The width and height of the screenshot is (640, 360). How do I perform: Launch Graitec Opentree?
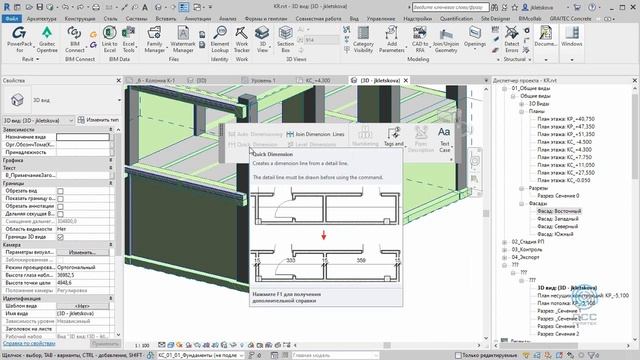(47, 39)
